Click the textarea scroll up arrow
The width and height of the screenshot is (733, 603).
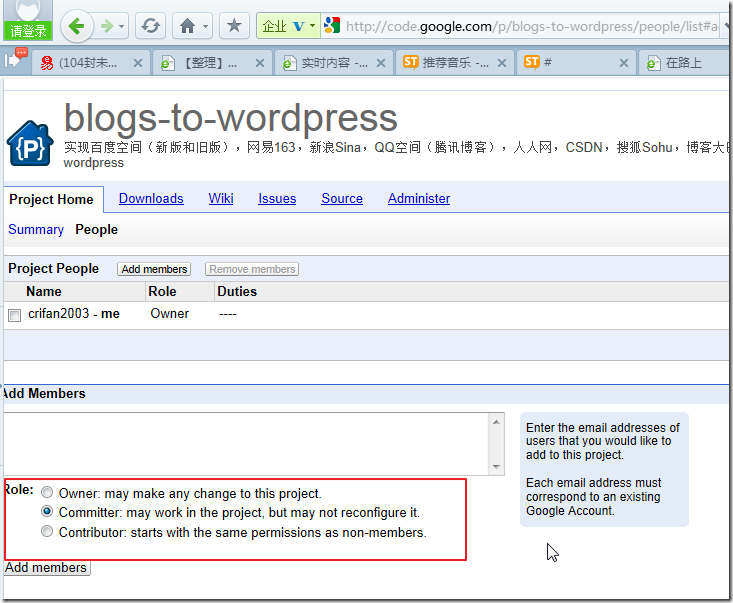point(496,422)
